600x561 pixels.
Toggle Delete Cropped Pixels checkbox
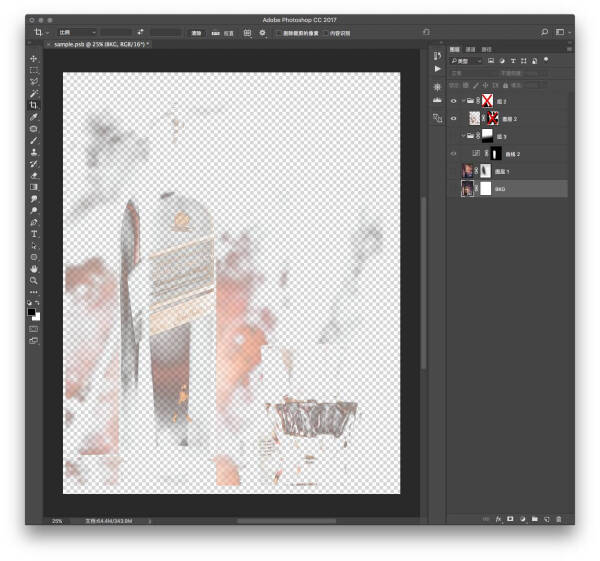[279, 33]
